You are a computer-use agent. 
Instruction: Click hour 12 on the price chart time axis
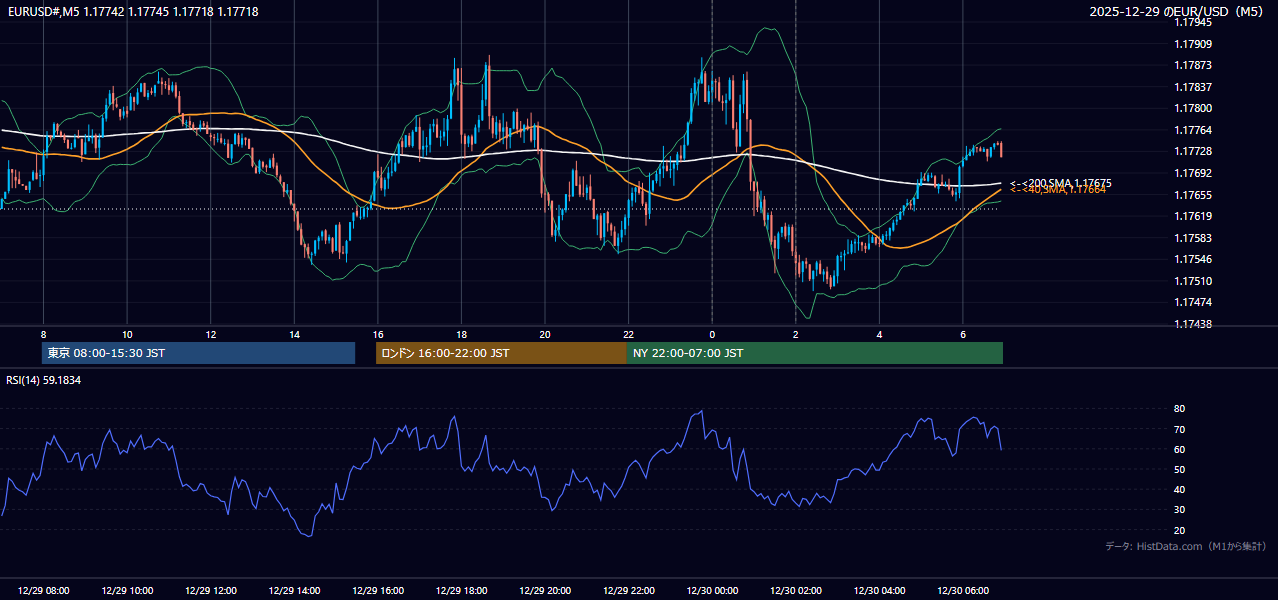210,334
